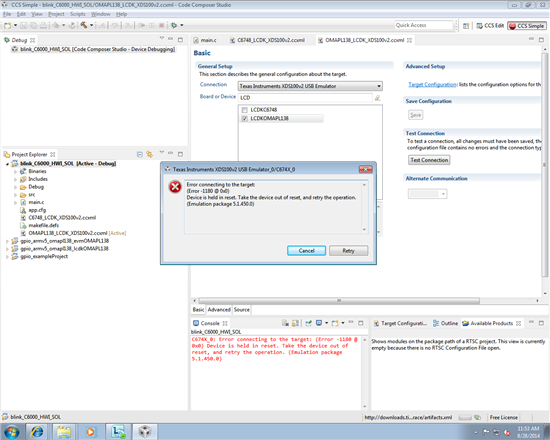
Task: Click Retry in the error dialog
Action: [x=348, y=251]
